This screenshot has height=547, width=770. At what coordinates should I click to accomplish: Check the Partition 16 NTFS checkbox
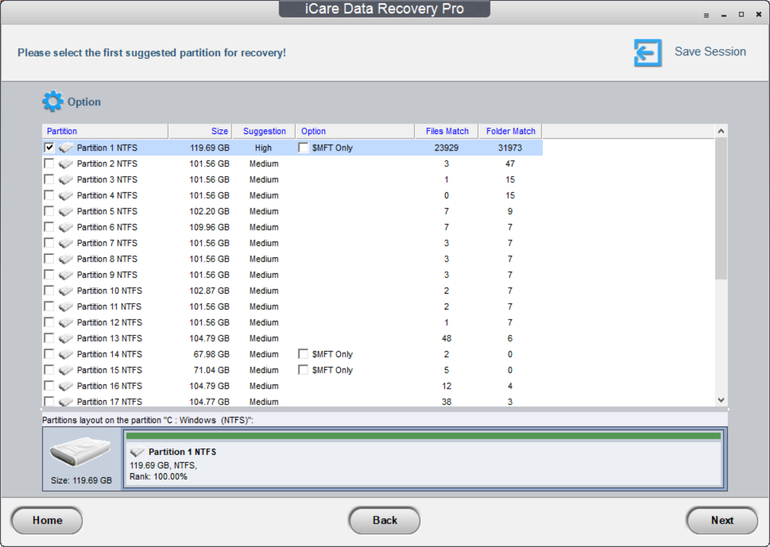coord(49,385)
